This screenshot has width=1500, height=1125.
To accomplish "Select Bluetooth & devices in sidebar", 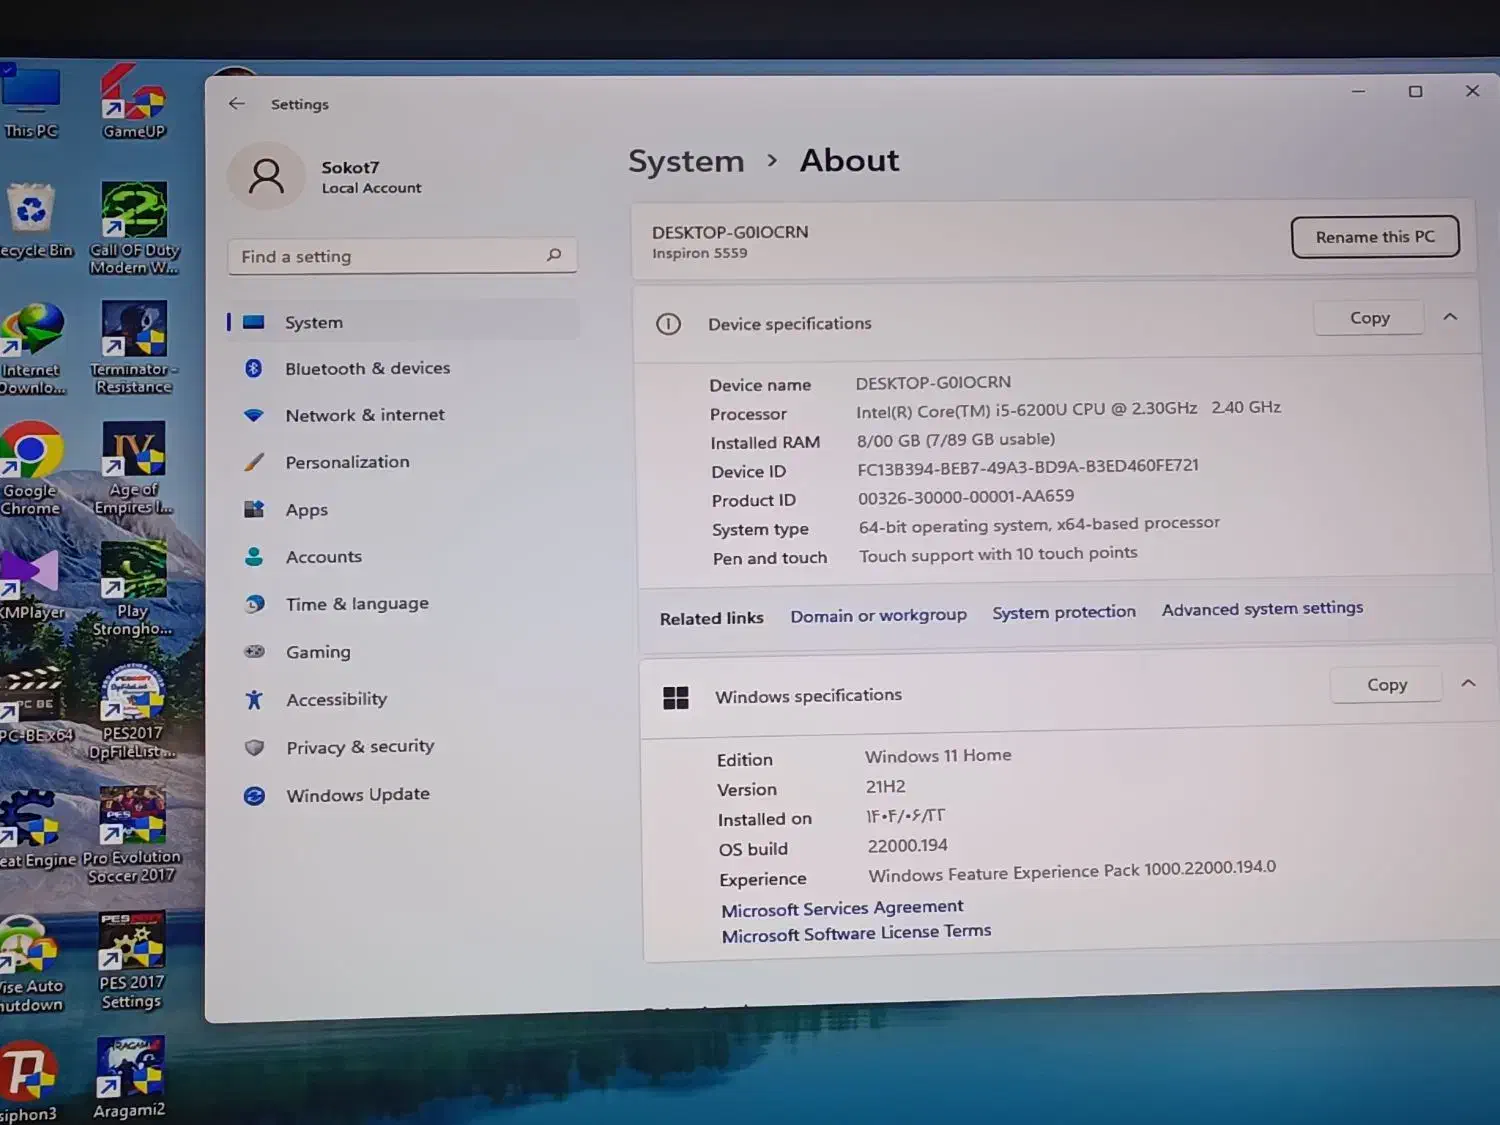I will tap(367, 368).
